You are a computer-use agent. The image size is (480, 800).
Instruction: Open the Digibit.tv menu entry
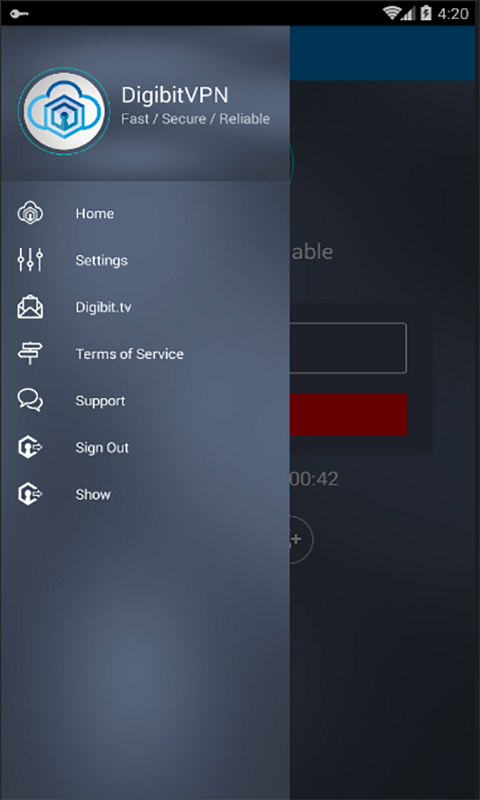145,307
